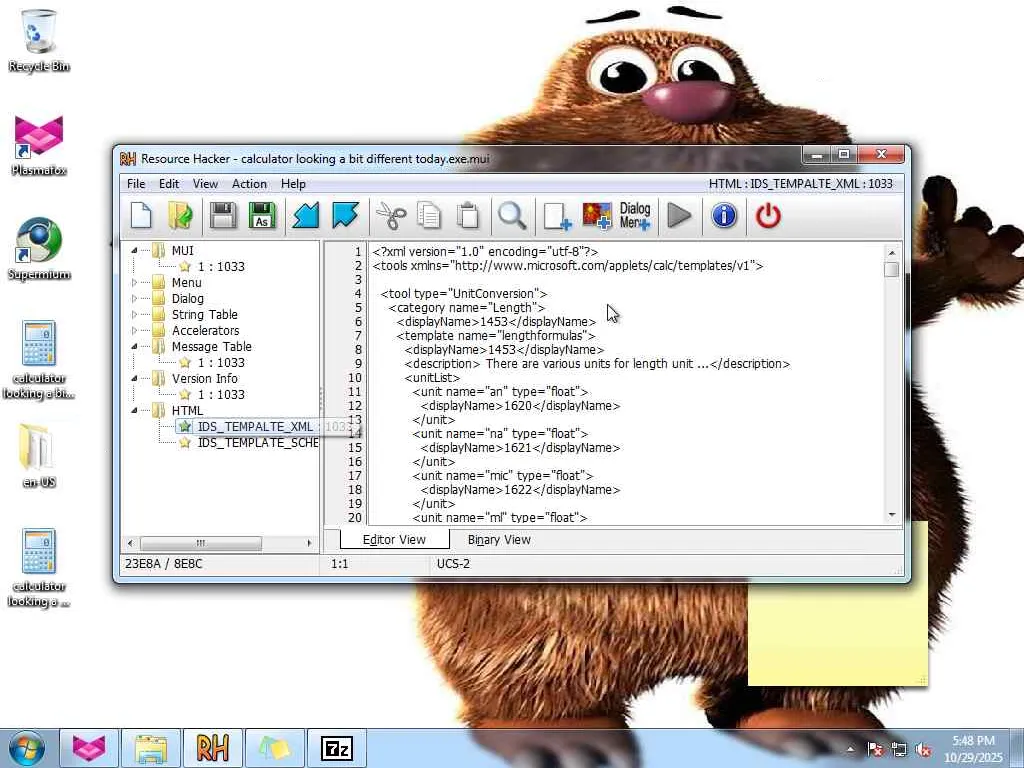The image size is (1024, 768).
Task: Open 7-Zip from the taskbar
Action: click(x=337, y=748)
